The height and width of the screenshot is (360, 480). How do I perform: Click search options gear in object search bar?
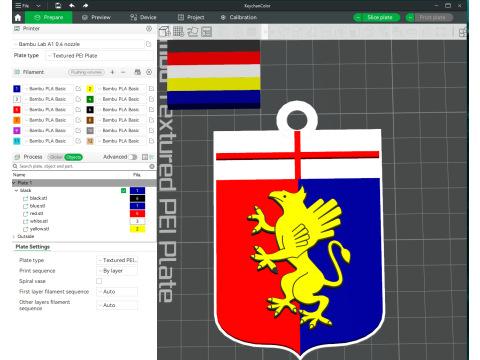click(152, 166)
